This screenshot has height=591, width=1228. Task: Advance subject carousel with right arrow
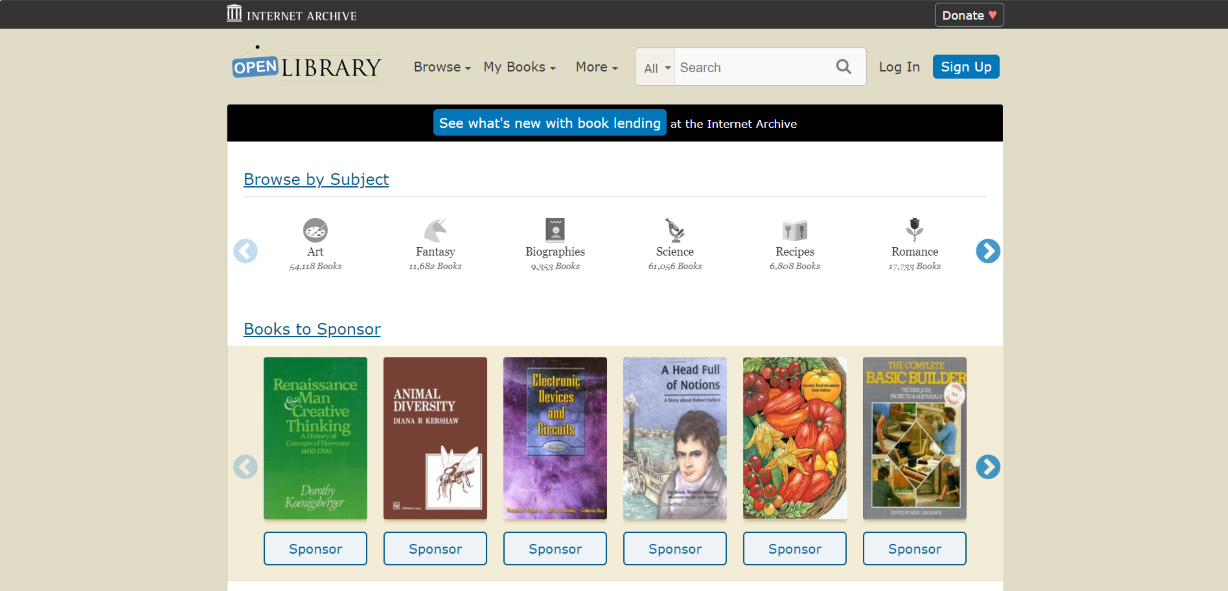click(x=988, y=251)
